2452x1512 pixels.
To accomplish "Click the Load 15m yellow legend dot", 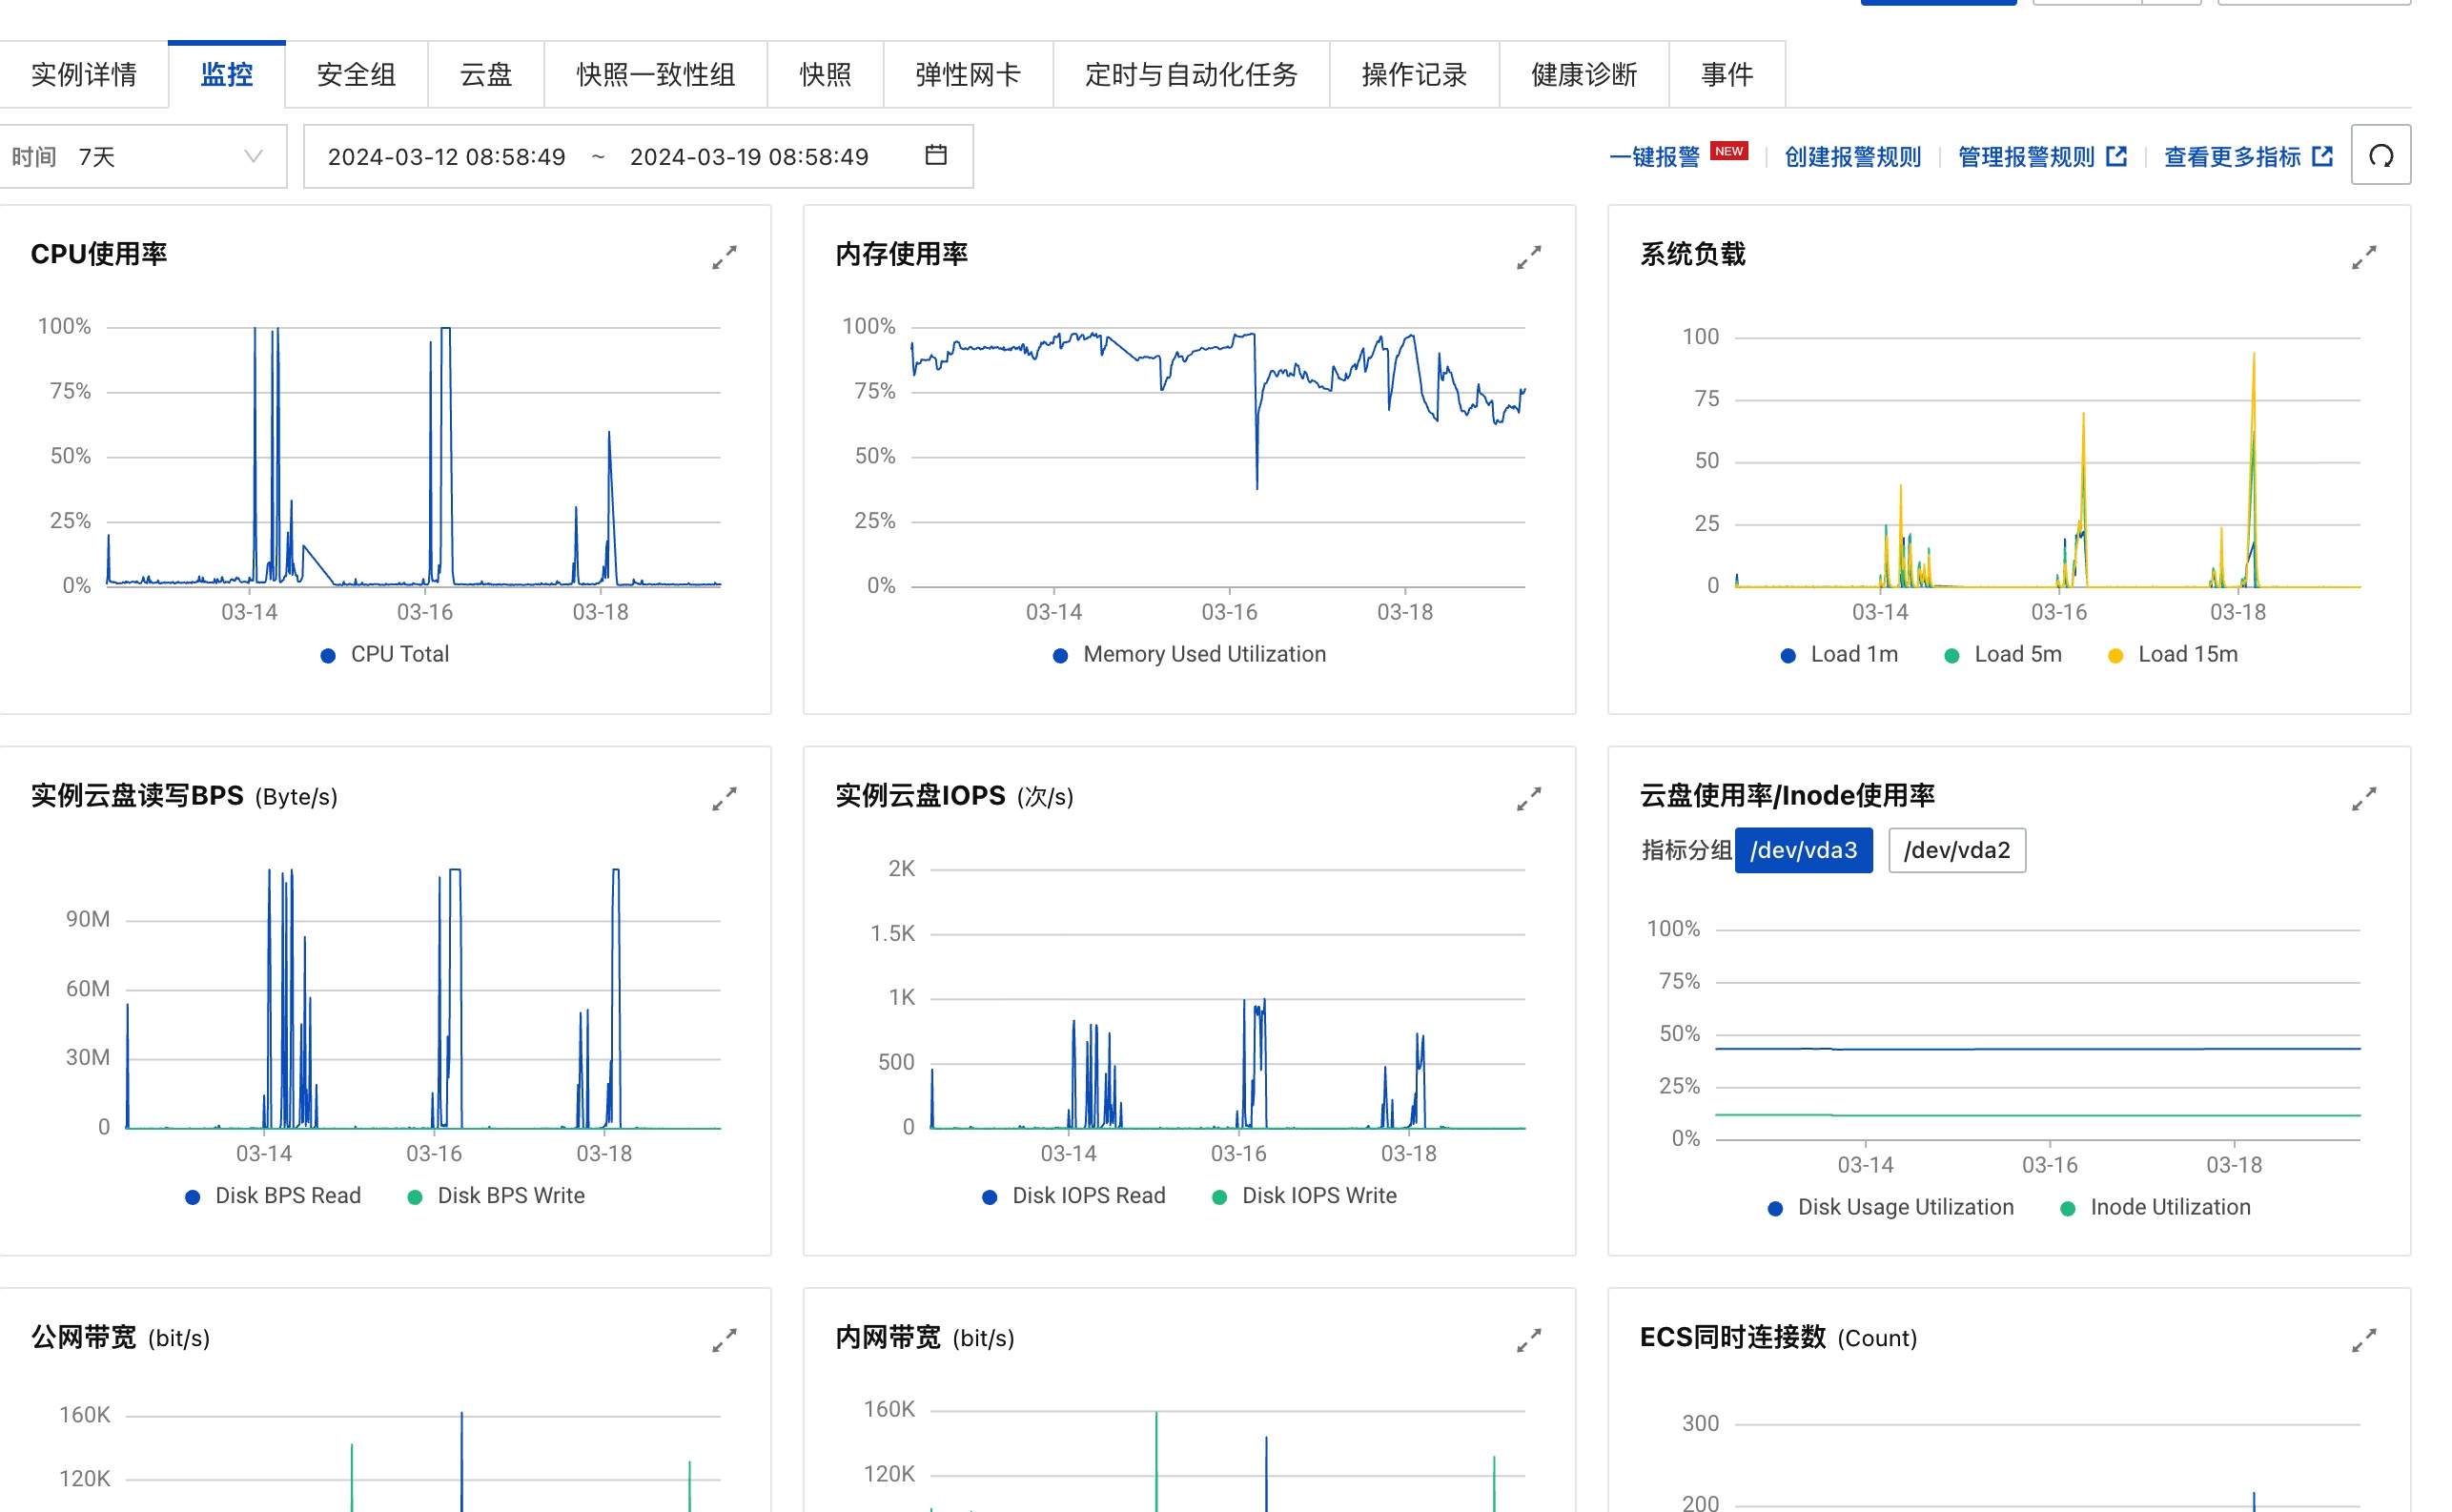I will pyautogui.click(x=2115, y=656).
